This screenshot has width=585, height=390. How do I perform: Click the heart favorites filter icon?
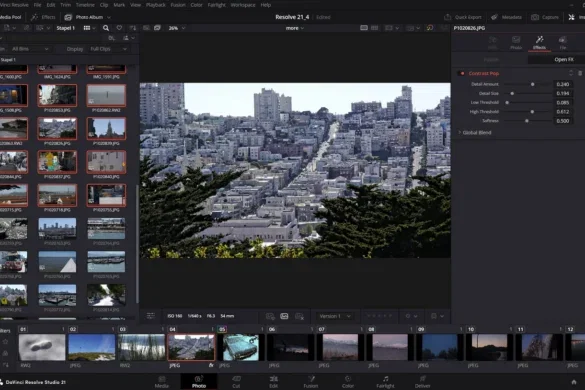pyautogui.click(x=119, y=28)
